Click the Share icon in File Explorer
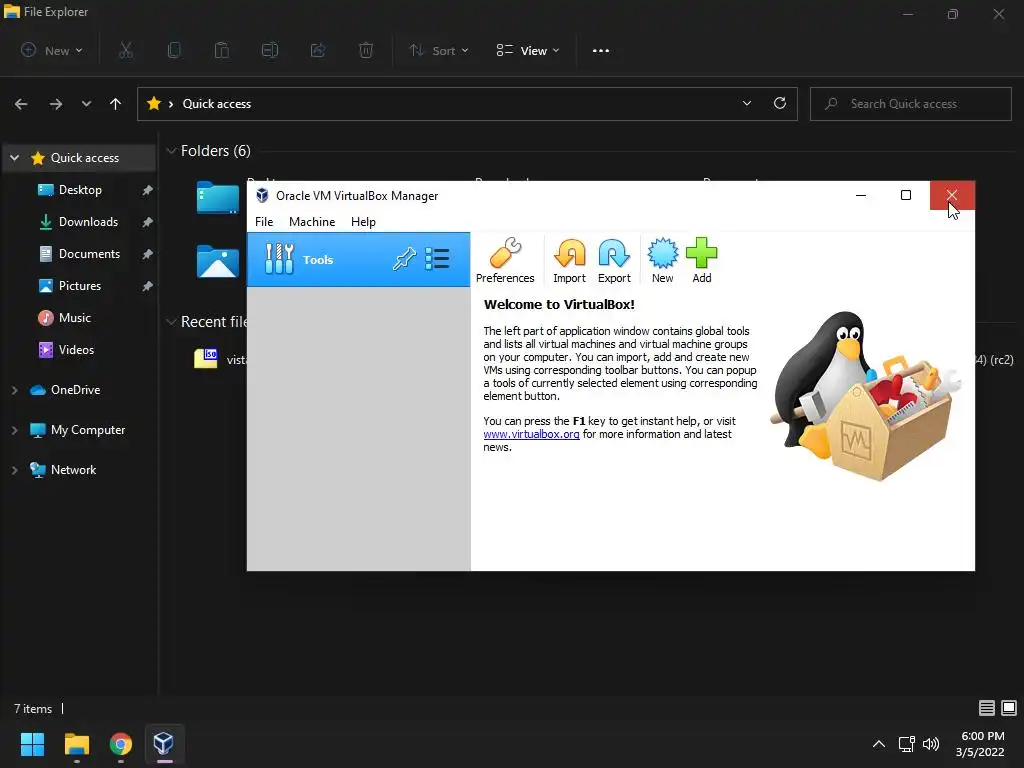The width and height of the screenshot is (1024, 768). point(317,50)
